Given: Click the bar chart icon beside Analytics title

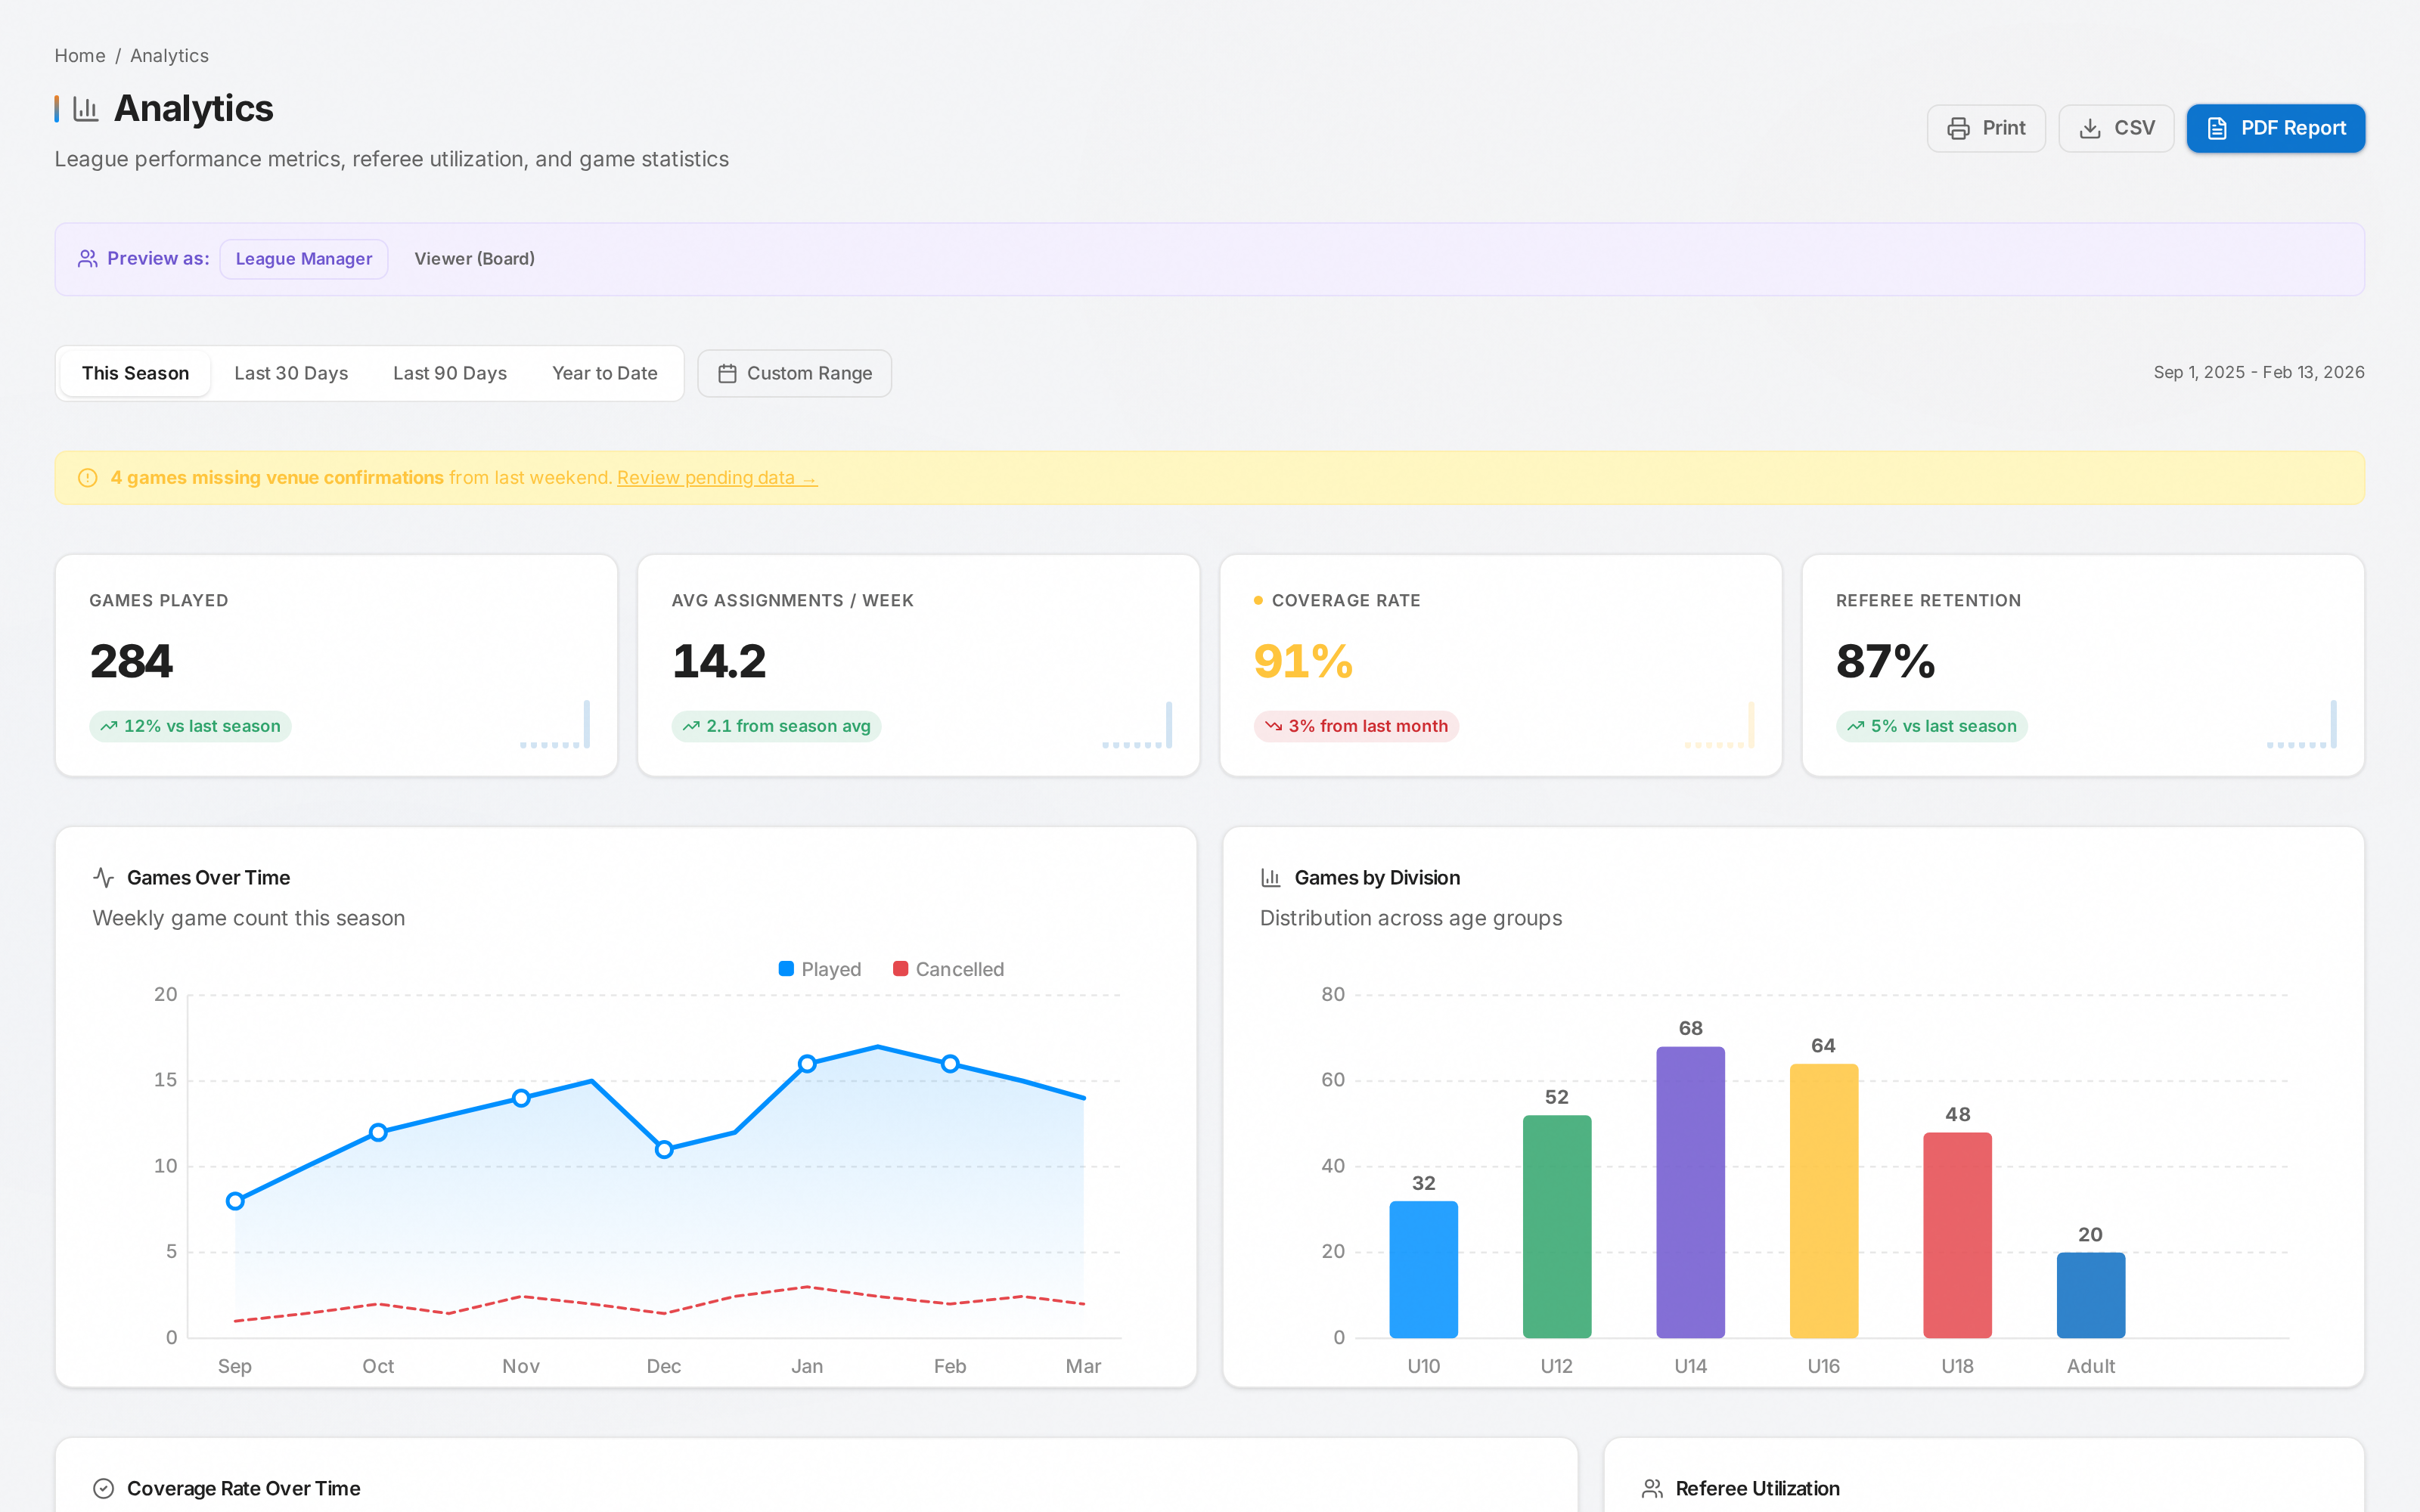Looking at the screenshot, I should (86, 108).
